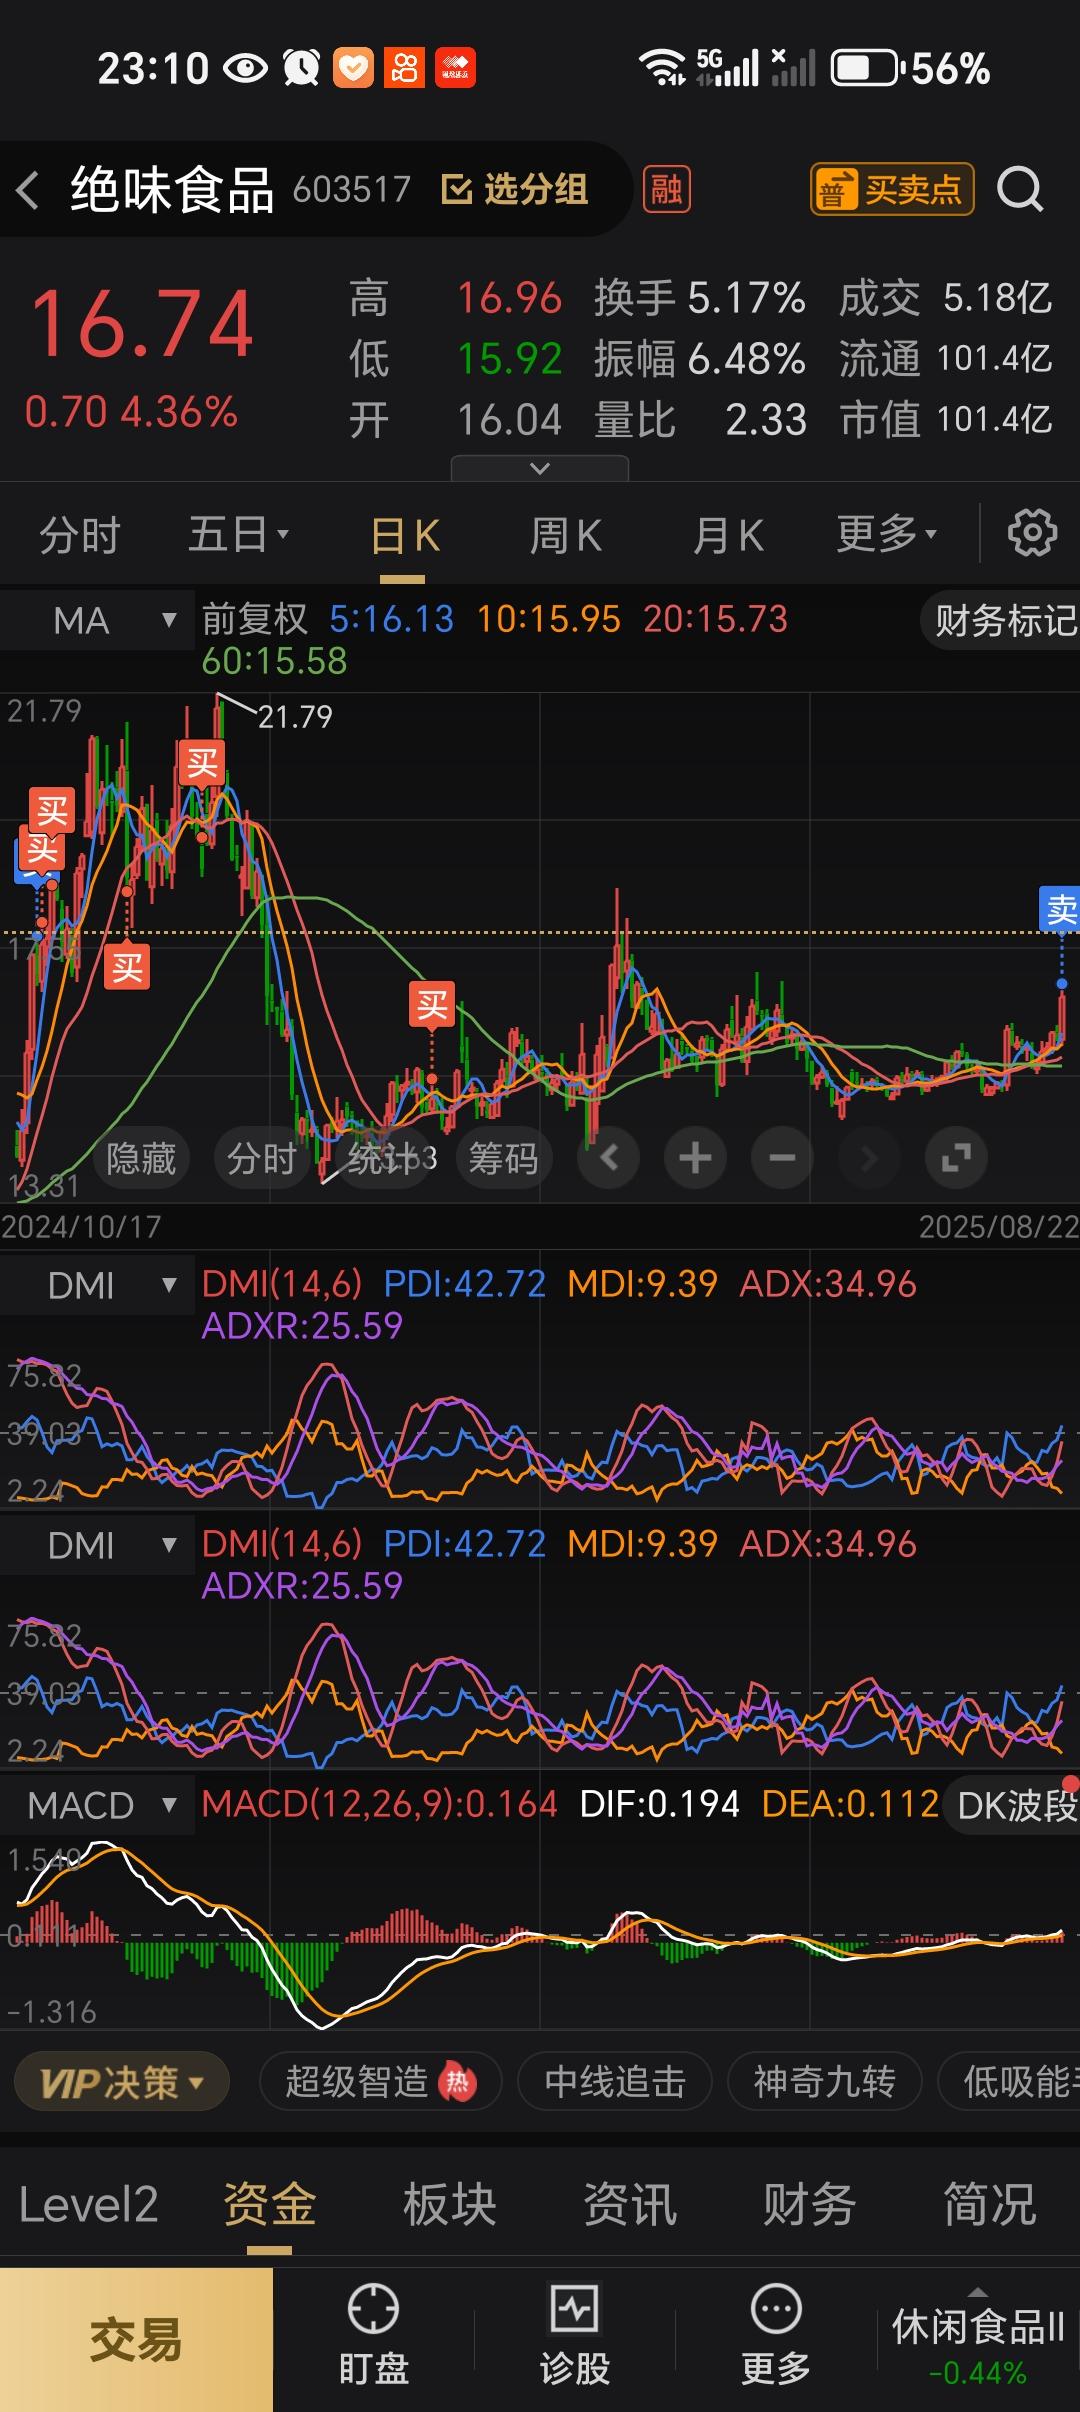The image size is (1080, 2412).
Task: Expand the quote details chevron
Action: click(x=540, y=468)
